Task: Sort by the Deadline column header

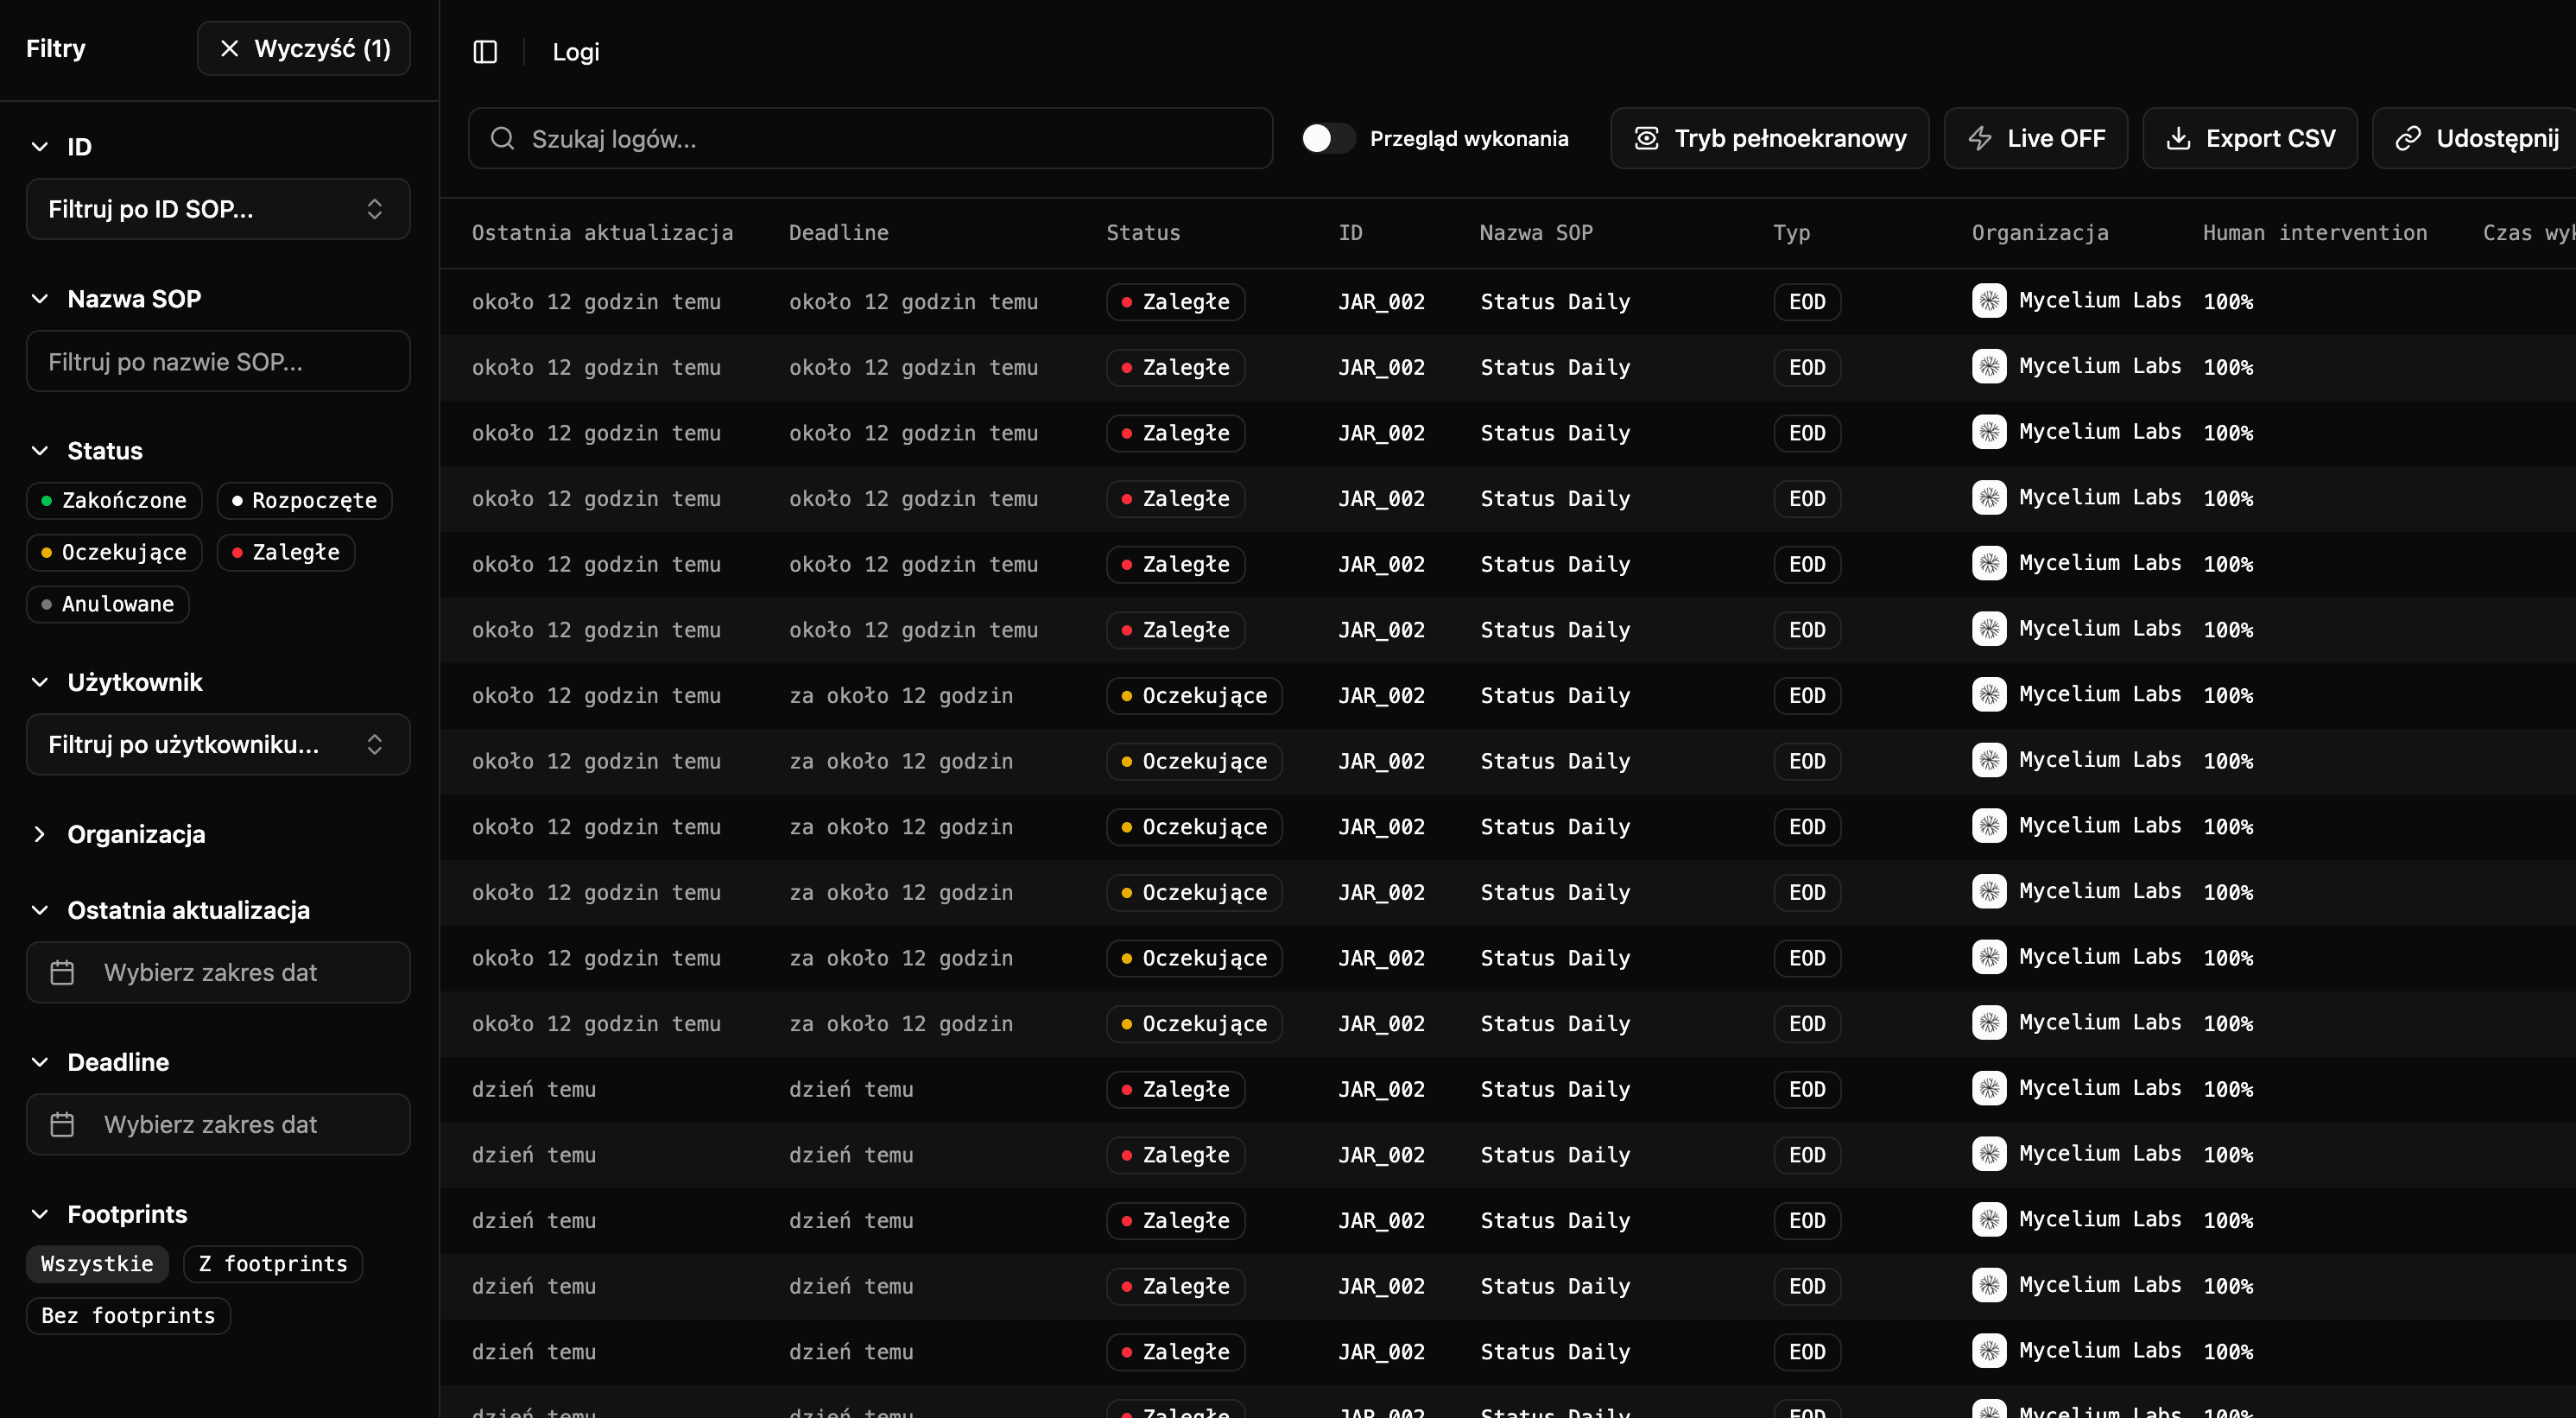Action: coord(838,233)
